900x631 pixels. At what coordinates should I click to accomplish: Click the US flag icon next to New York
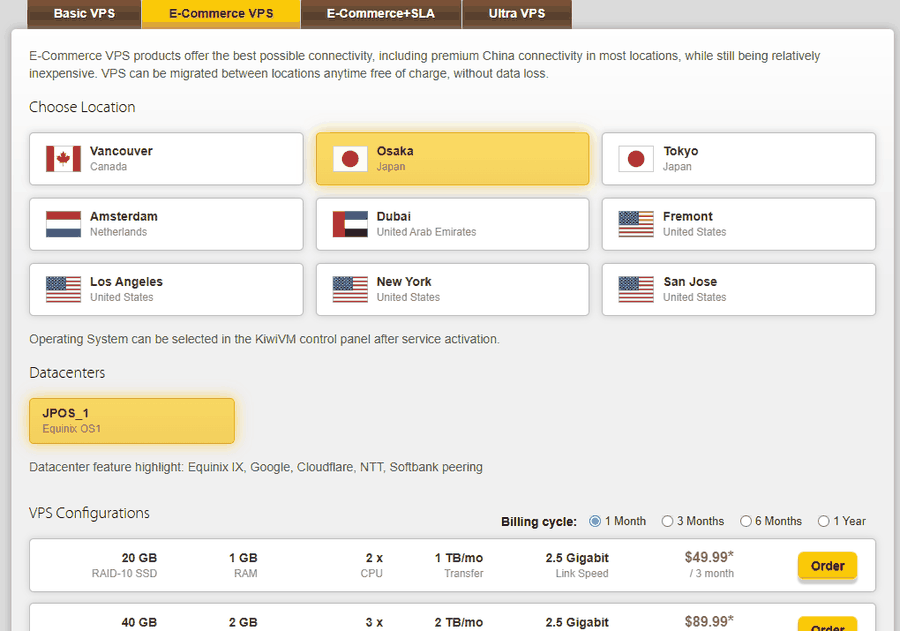(x=350, y=289)
